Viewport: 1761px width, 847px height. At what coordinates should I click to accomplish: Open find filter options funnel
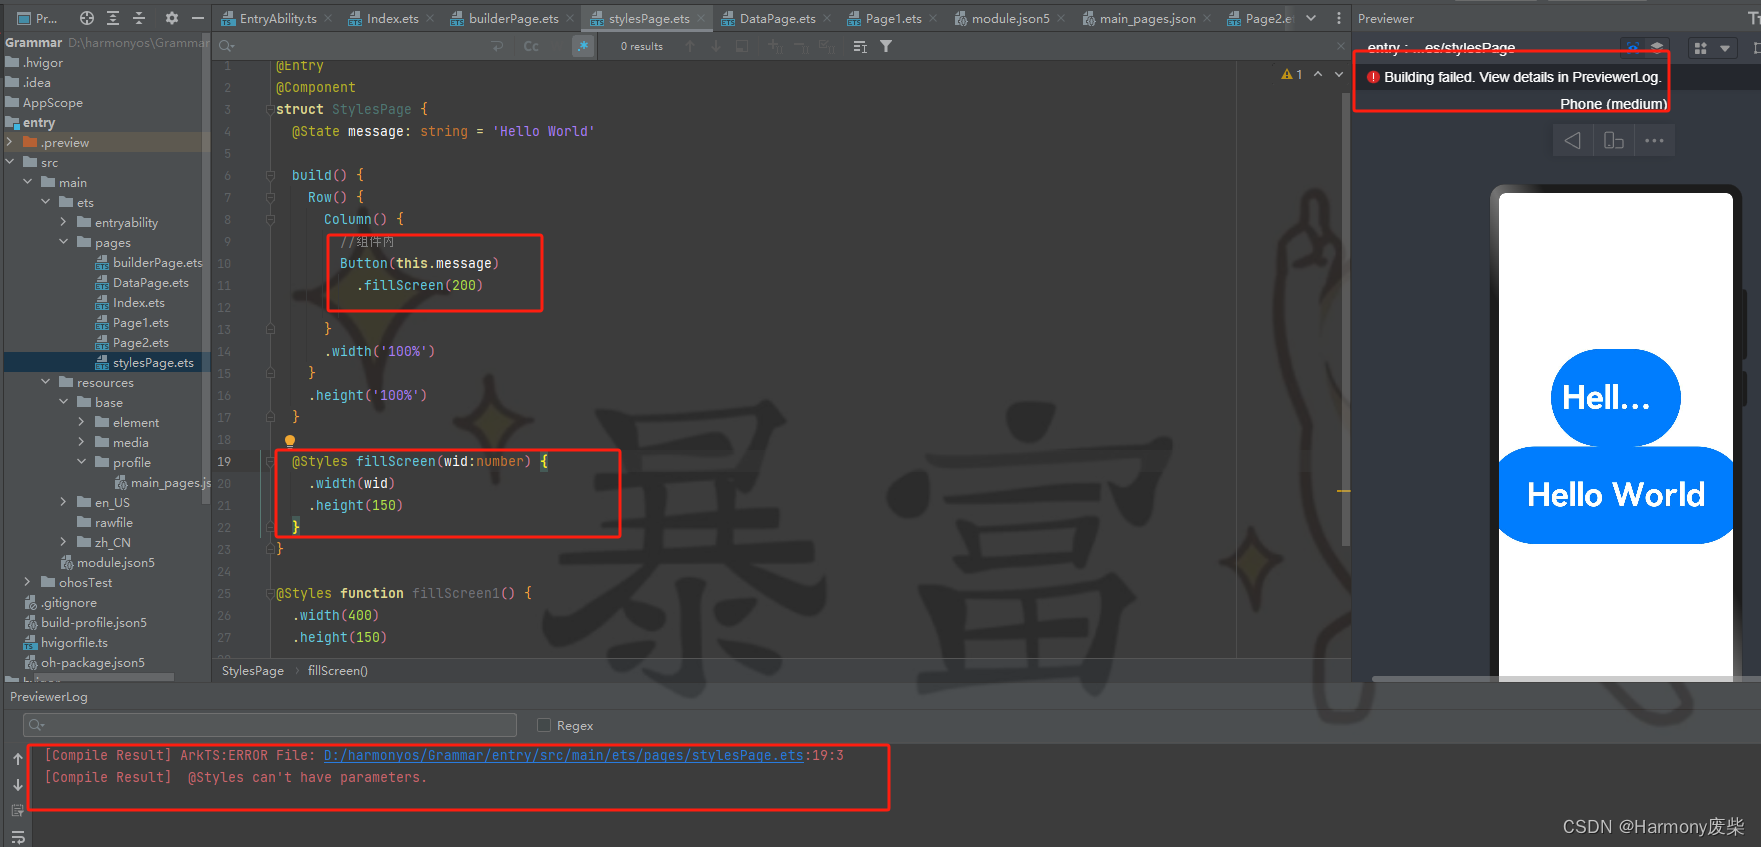886,46
